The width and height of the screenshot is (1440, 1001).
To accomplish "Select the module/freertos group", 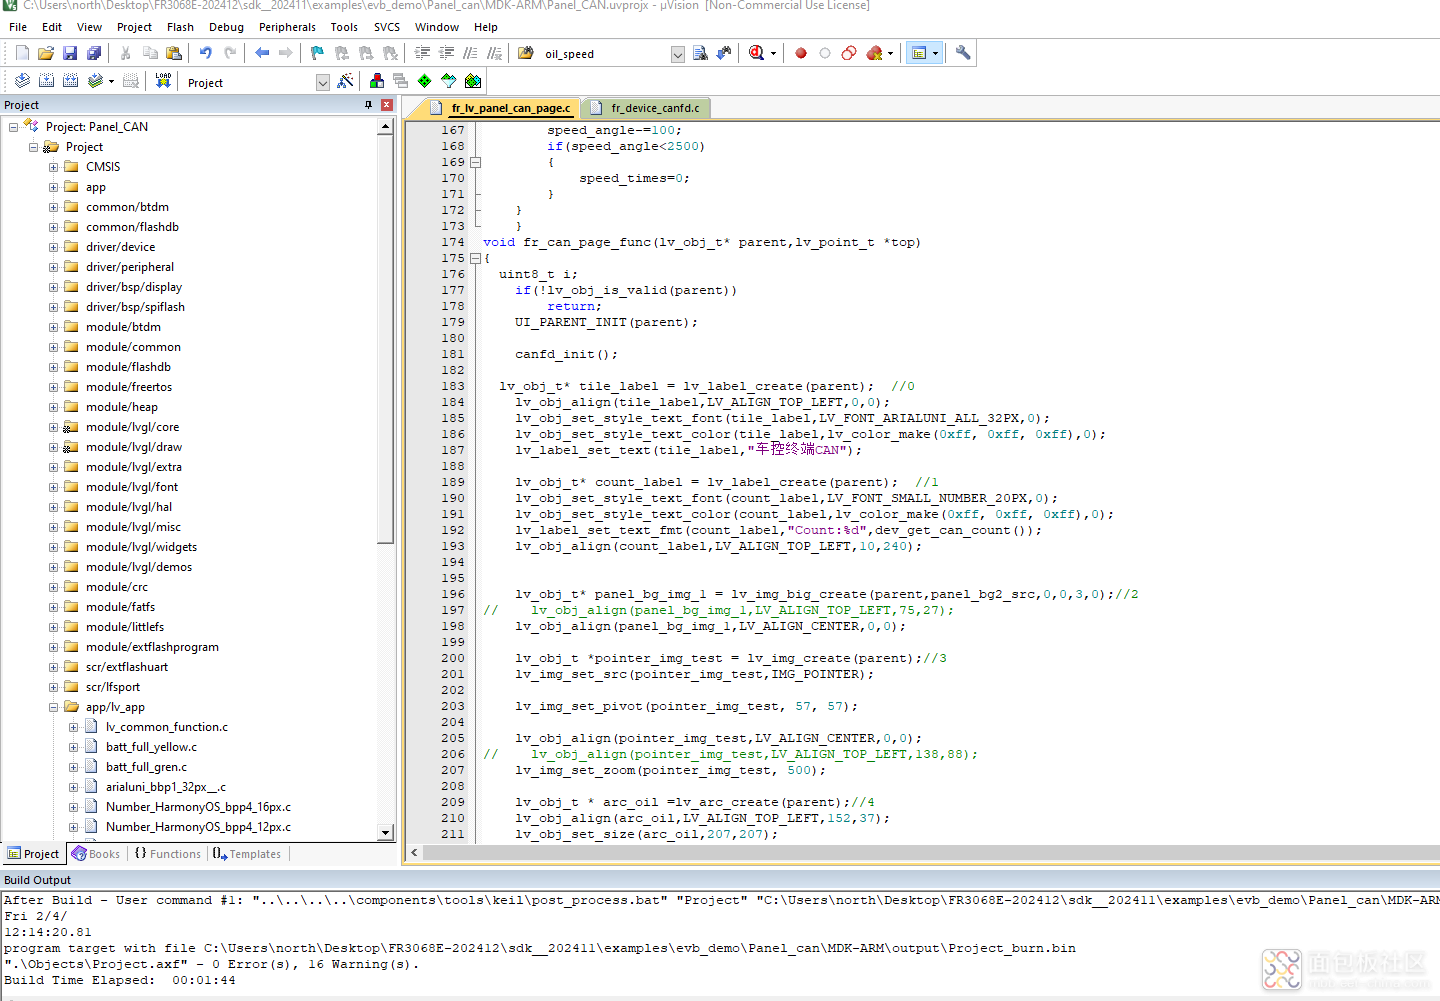I will 129,387.
